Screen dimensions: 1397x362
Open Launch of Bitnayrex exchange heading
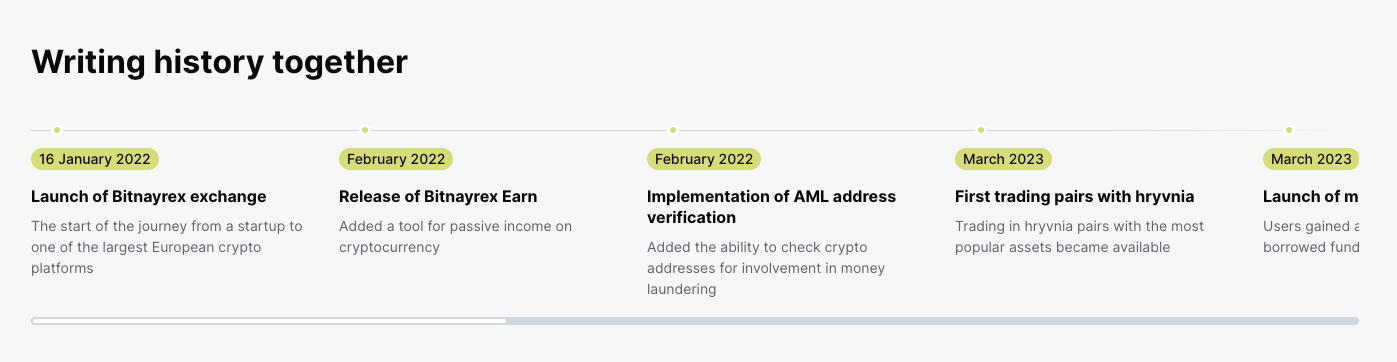[x=149, y=197]
